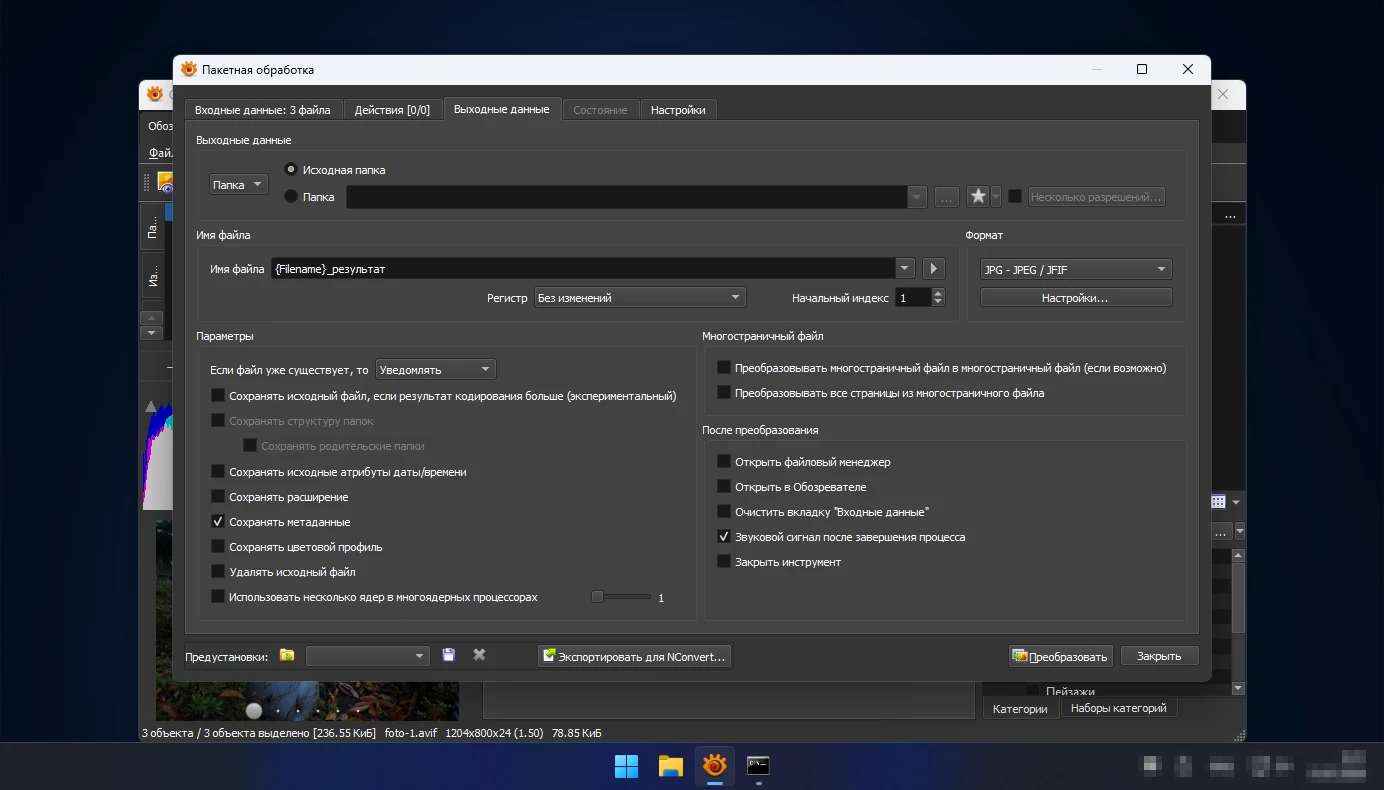Check Очистить вкладку "Входные данные"
1384x790 pixels.
click(724, 512)
